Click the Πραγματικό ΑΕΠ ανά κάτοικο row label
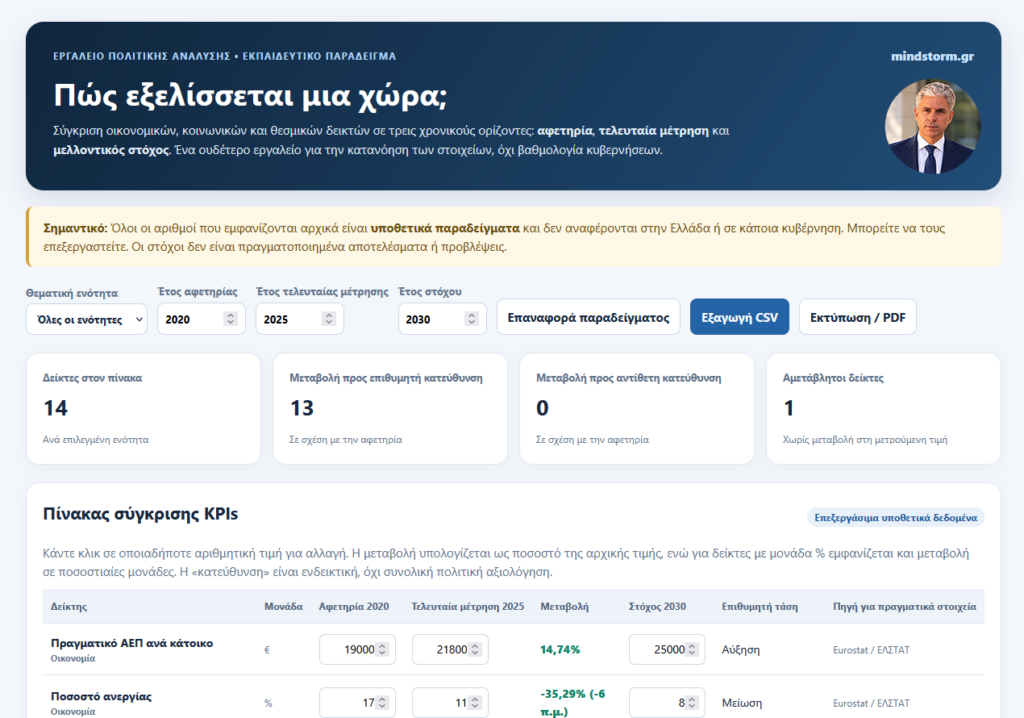Screen dimensions: 1024x718 click(x=132, y=643)
